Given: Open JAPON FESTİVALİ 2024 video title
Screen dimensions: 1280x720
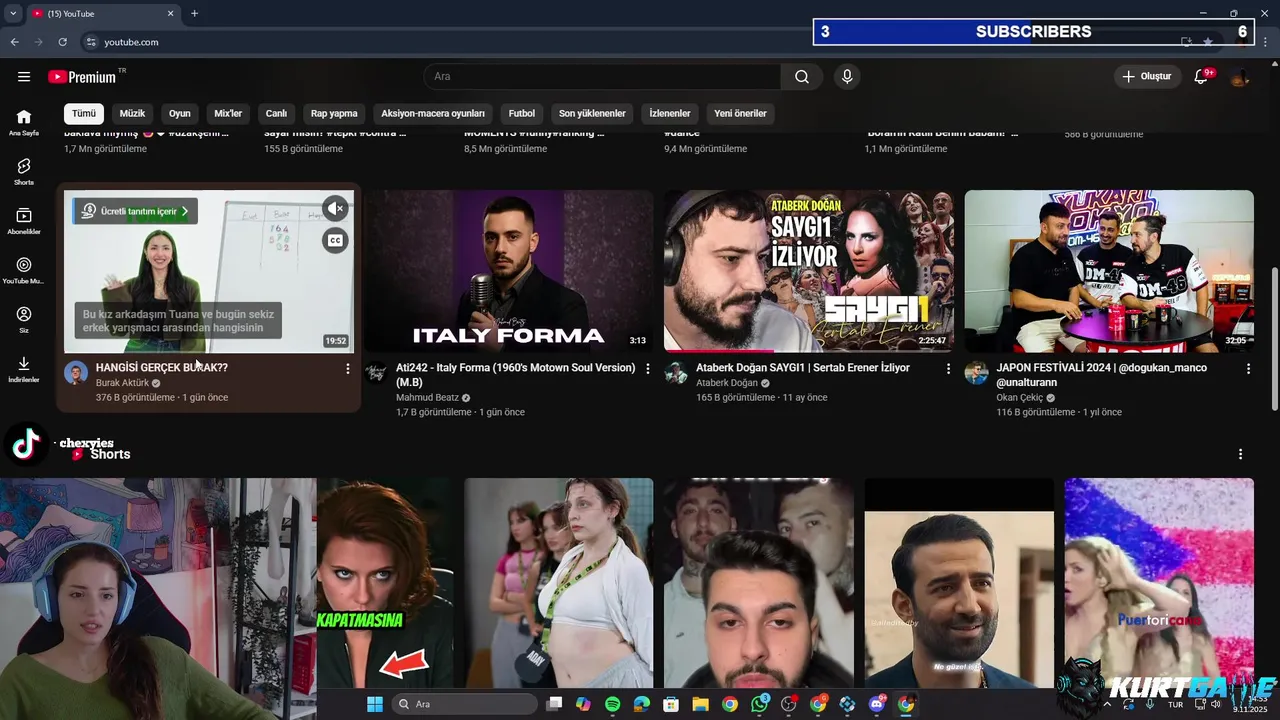Looking at the screenshot, I should click(x=1102, y=374).
